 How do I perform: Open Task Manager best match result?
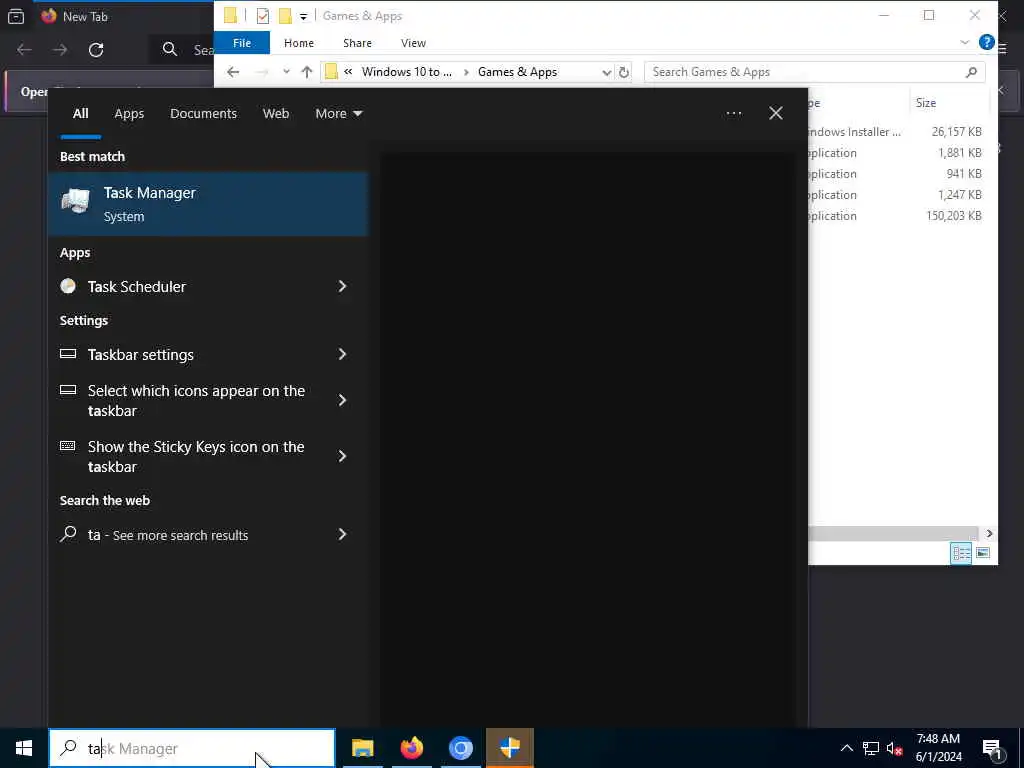tap(208, 204)
